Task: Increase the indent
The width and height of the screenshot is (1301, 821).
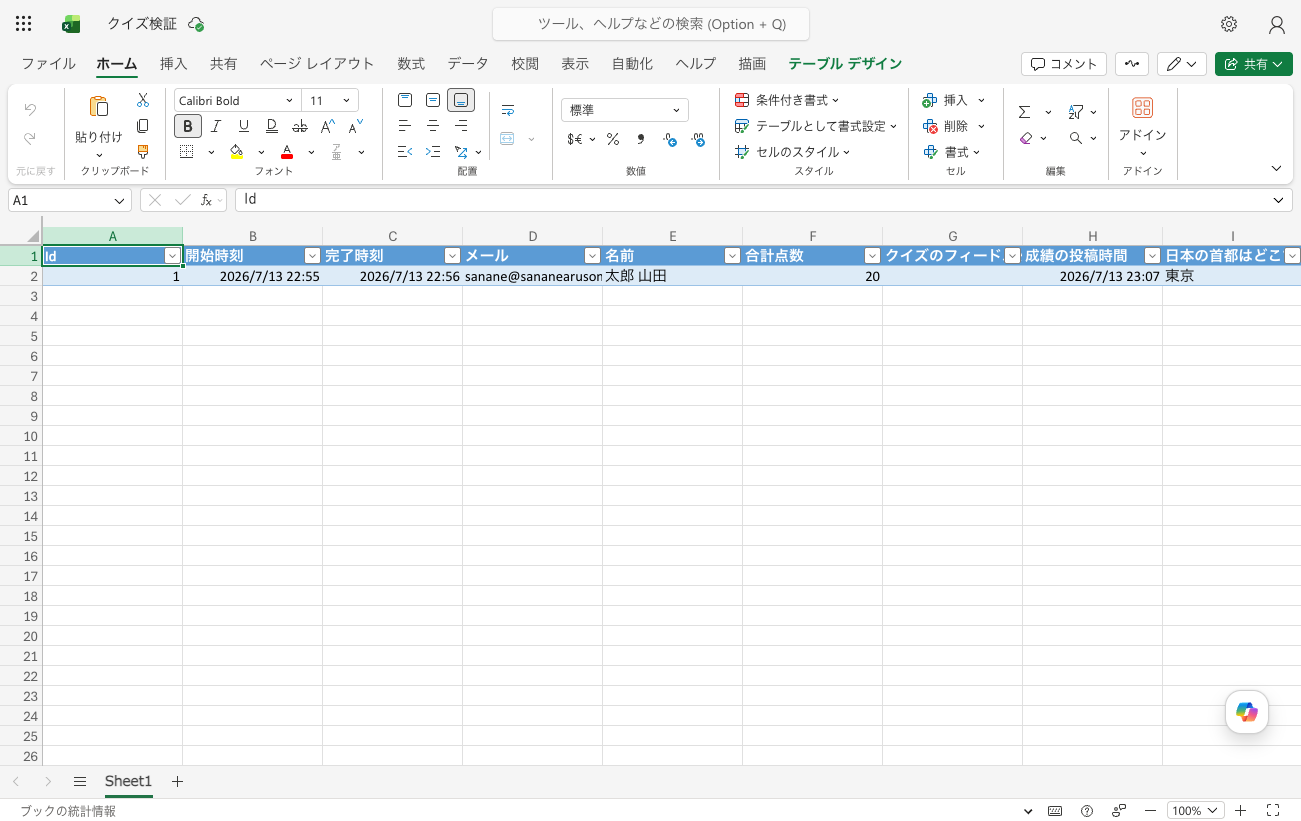Action: pos(433,152)
